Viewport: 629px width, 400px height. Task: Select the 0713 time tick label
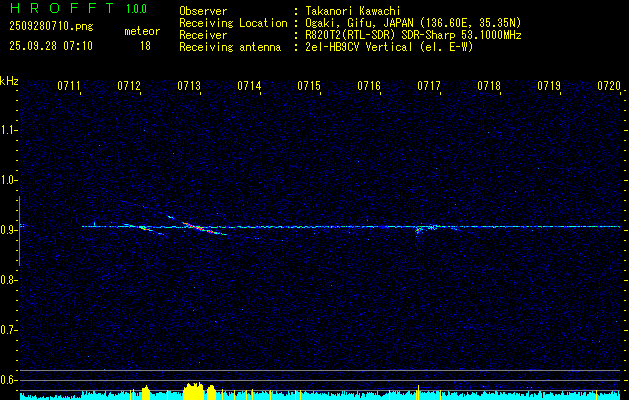click(x=189, y=86)
